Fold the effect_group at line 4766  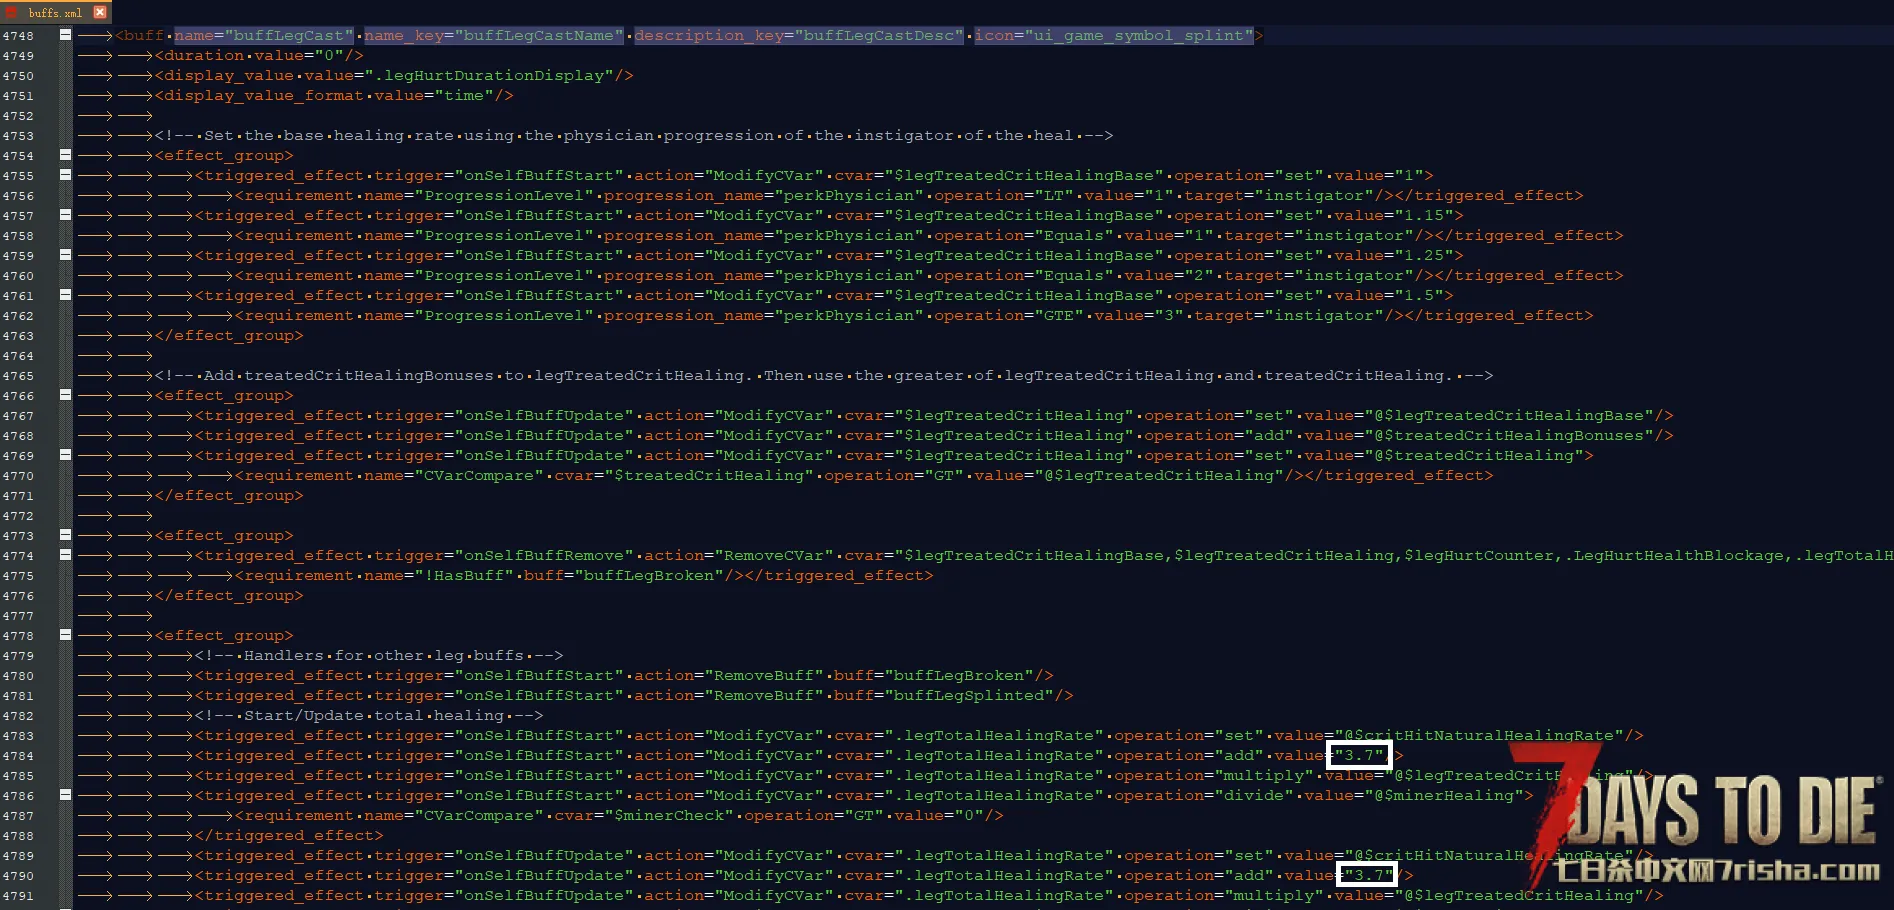point(65,395)
